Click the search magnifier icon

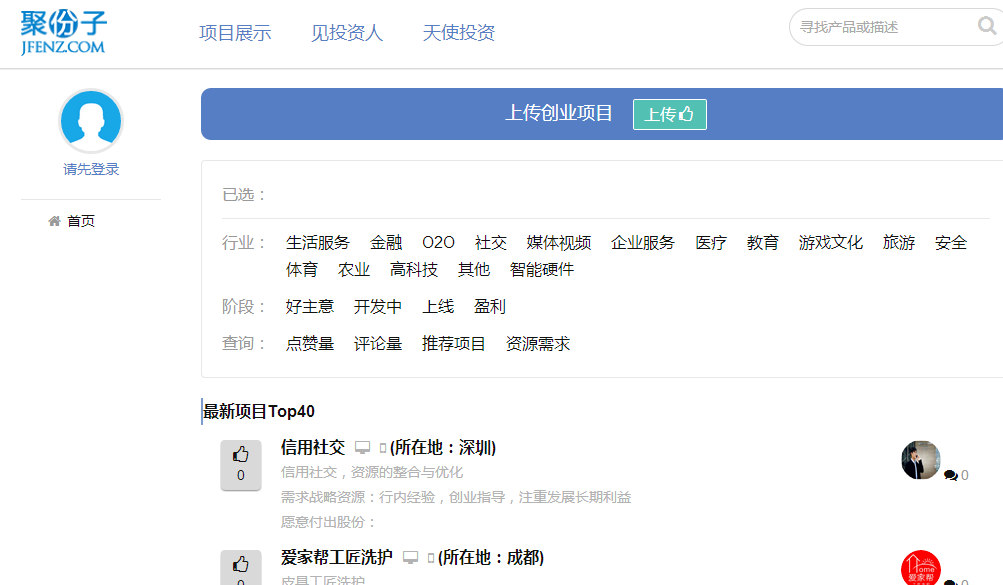[x=986, y=26]
